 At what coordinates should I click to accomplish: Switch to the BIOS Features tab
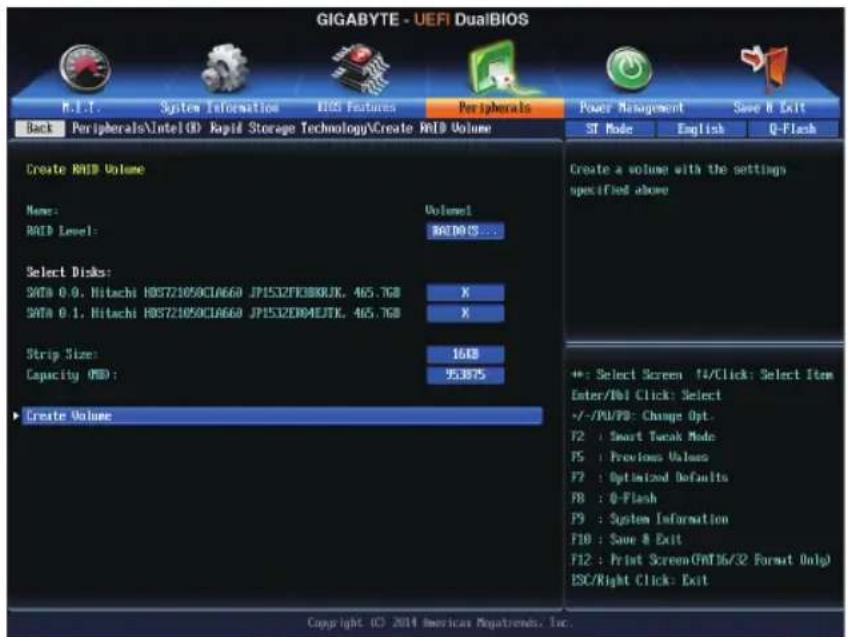[x=357, y=108]
